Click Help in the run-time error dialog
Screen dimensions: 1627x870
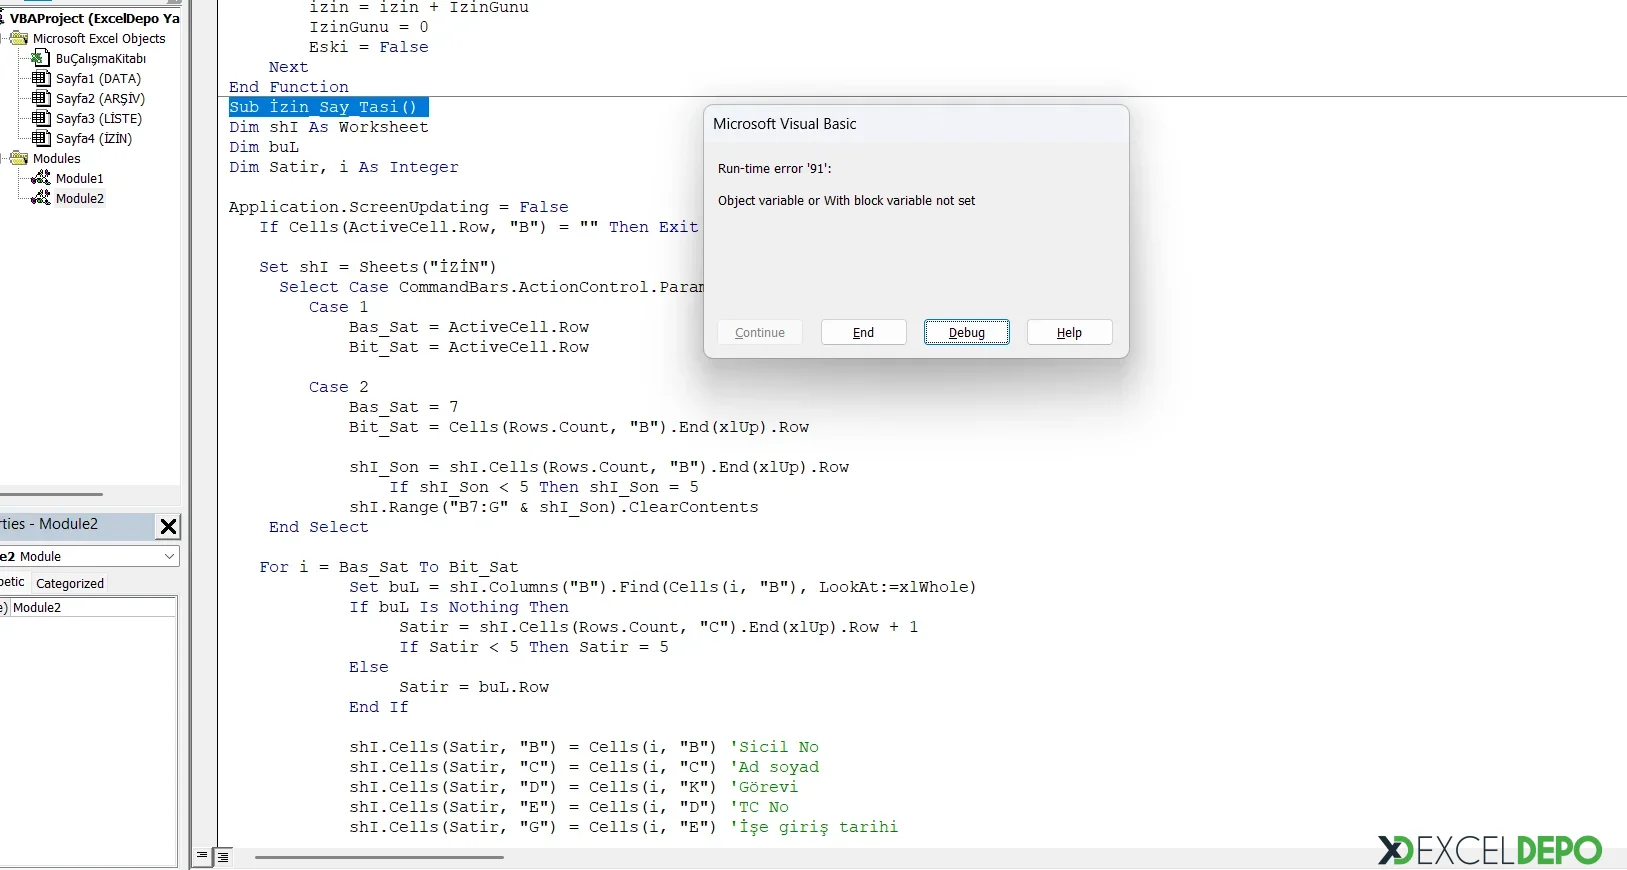click(x=1069, y=333)
